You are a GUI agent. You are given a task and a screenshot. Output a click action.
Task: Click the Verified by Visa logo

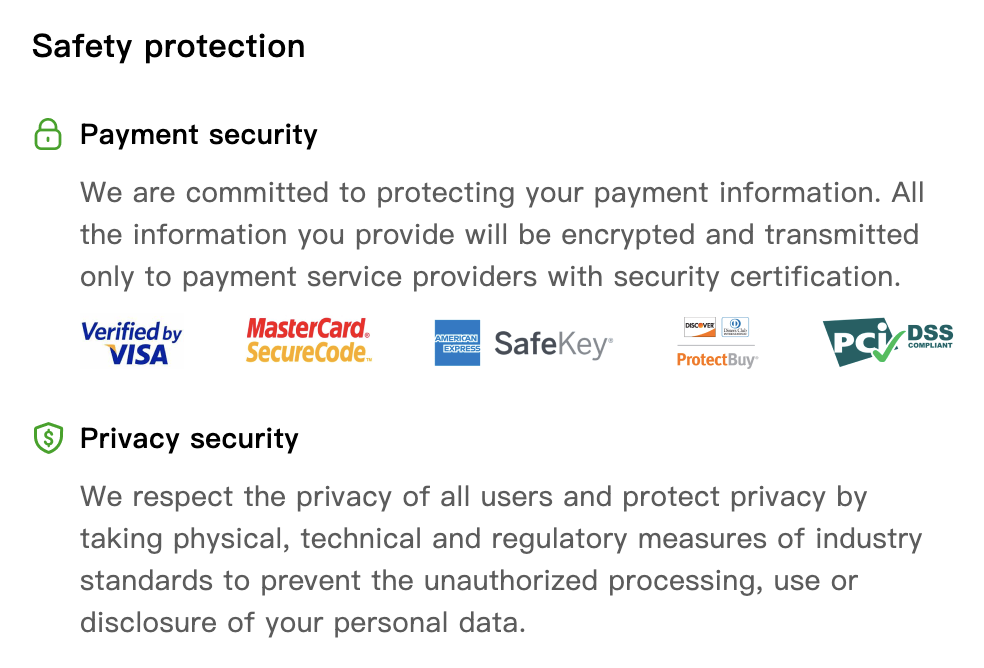coord(131,342)
